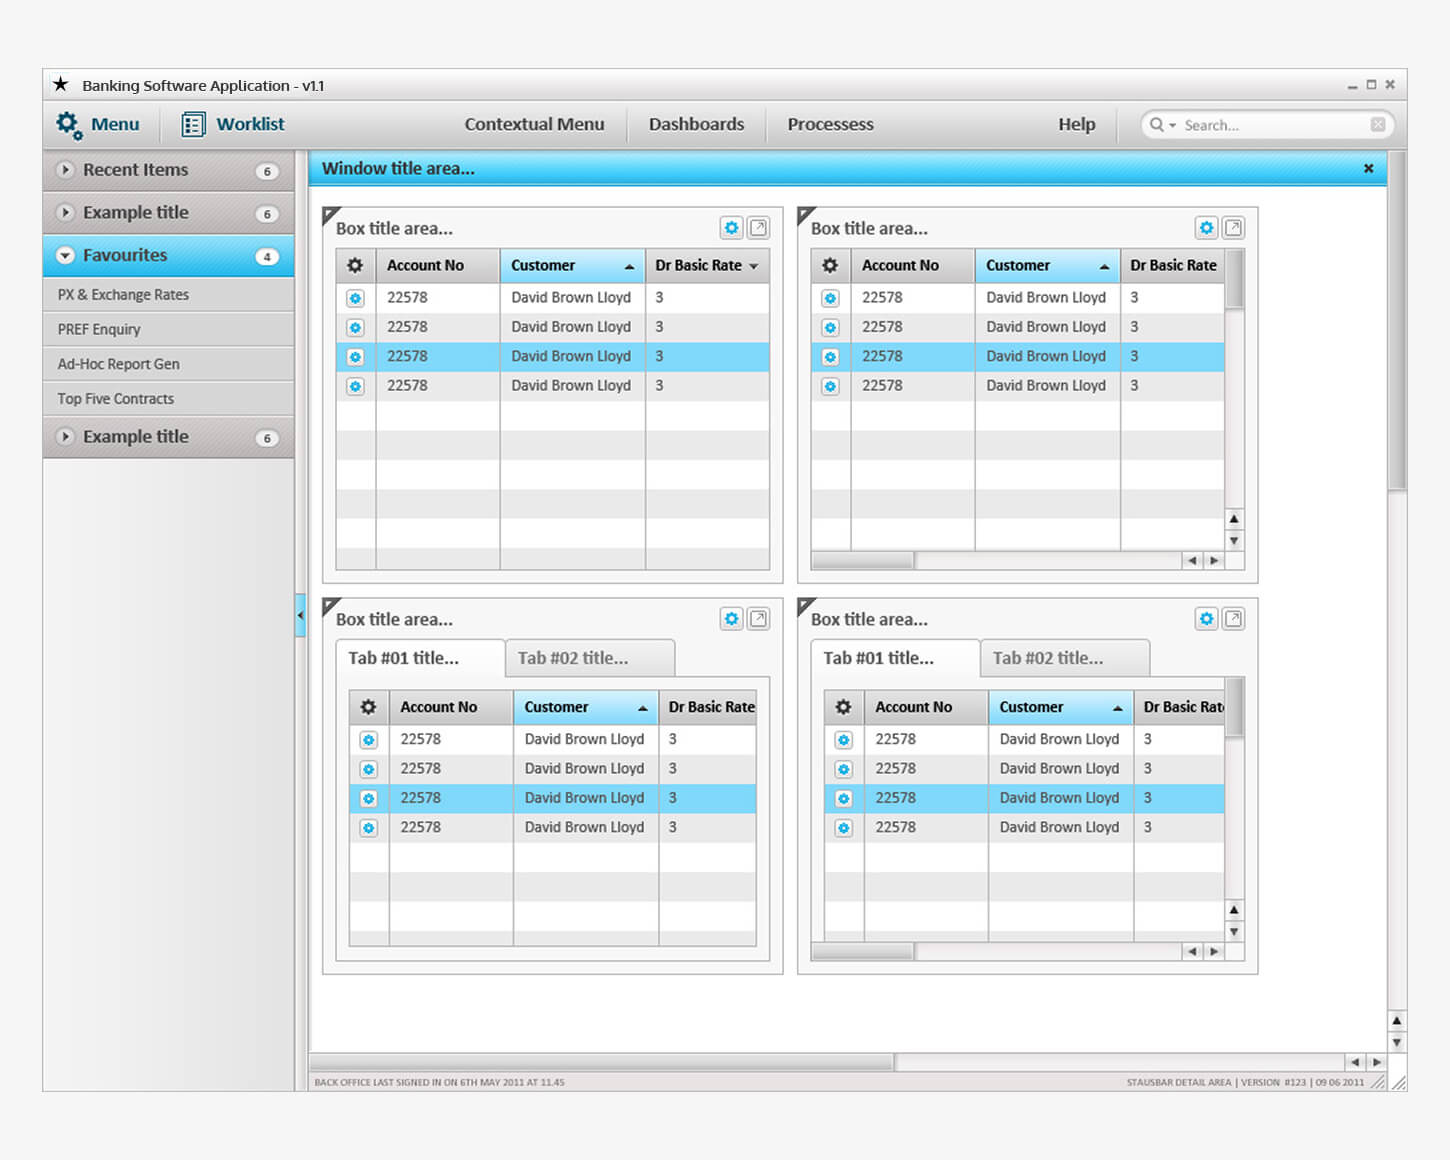
Task: Open the Help menu
Action: pyautogui.click(x=1077, y=124)
